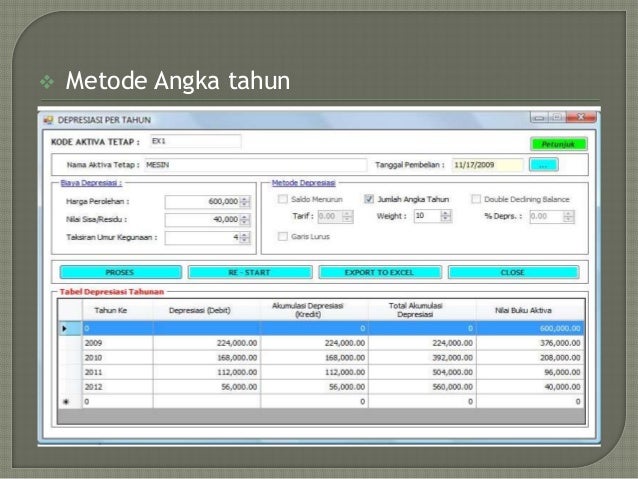The width and height of the screenshot is (638, 479).
Task: Enable the Saldo Menurun checkbox
Action: 282,199
